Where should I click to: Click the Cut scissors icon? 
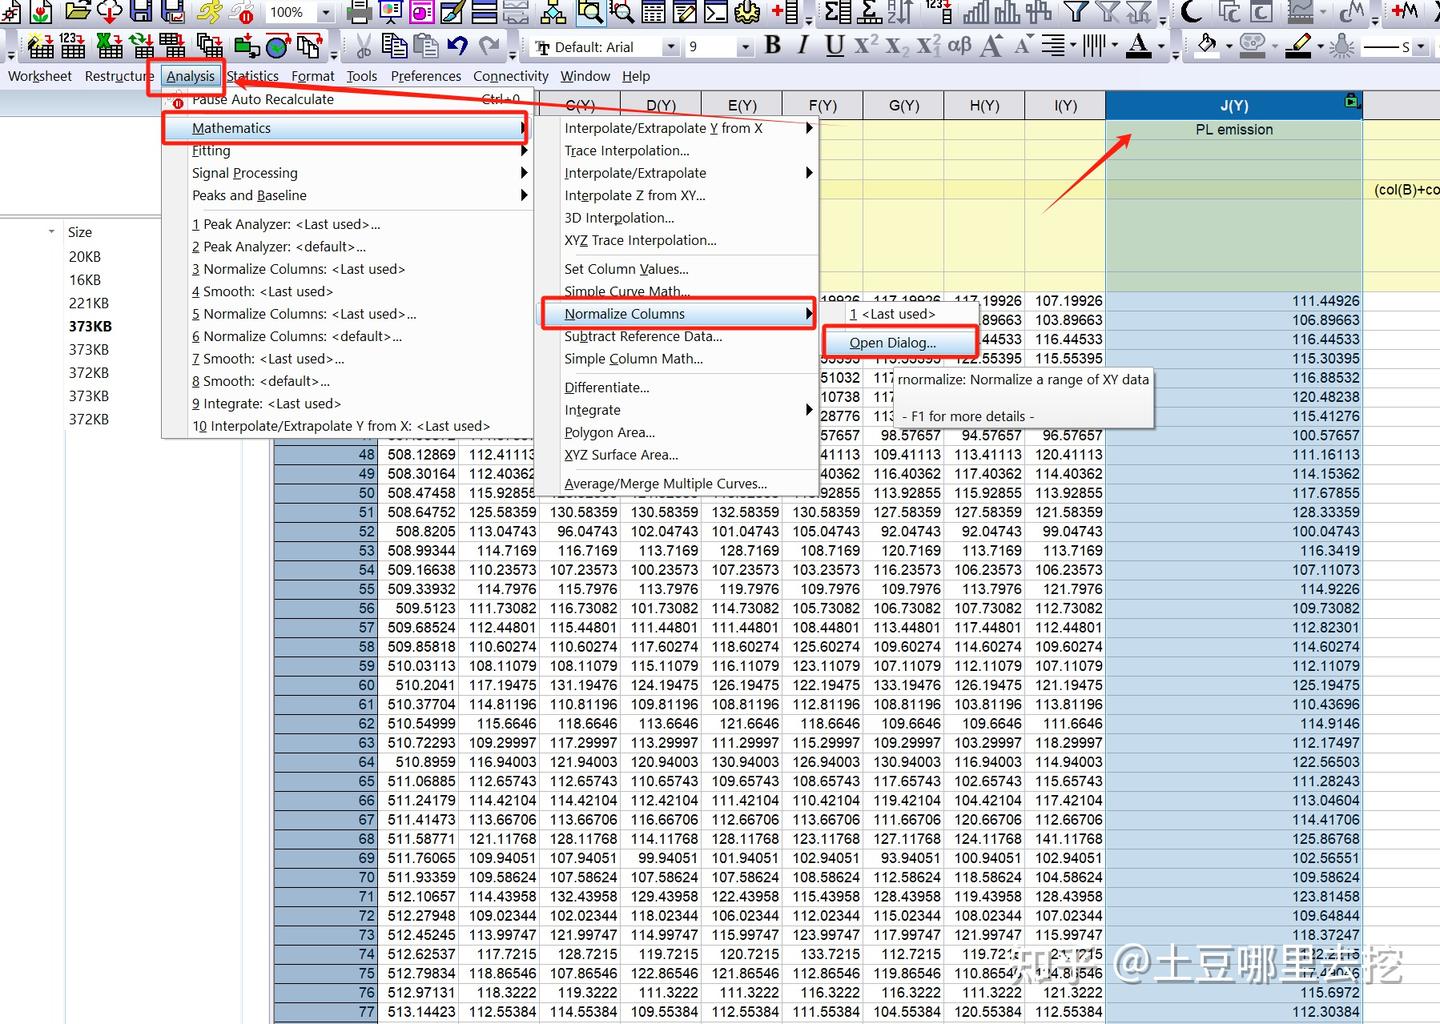click(x=363, y=46)
